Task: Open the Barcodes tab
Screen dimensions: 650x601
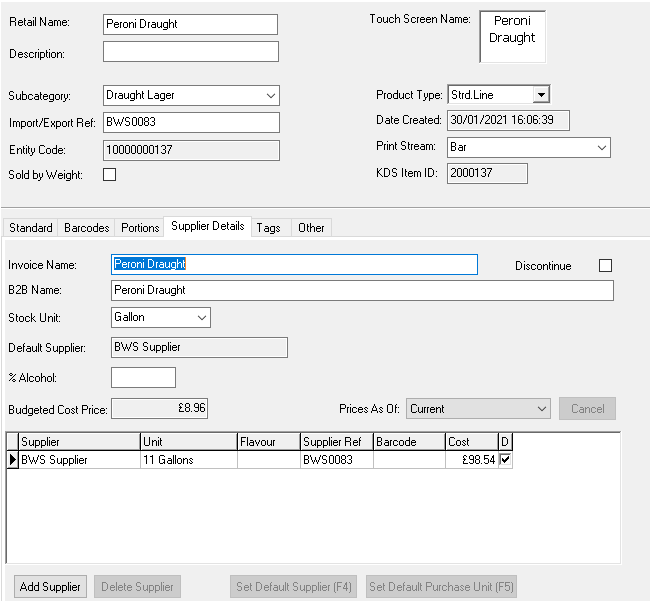Action: (x=87, y=228)
